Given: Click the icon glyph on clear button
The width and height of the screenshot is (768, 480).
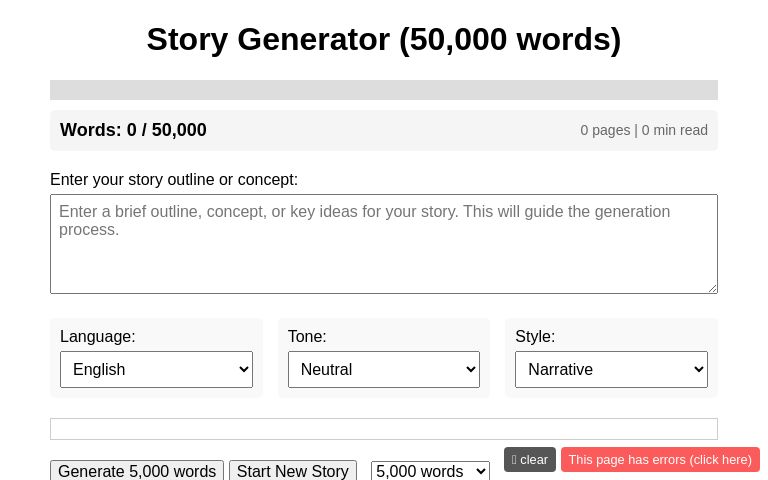Looking at the screenshot, I should pos(514,460).
